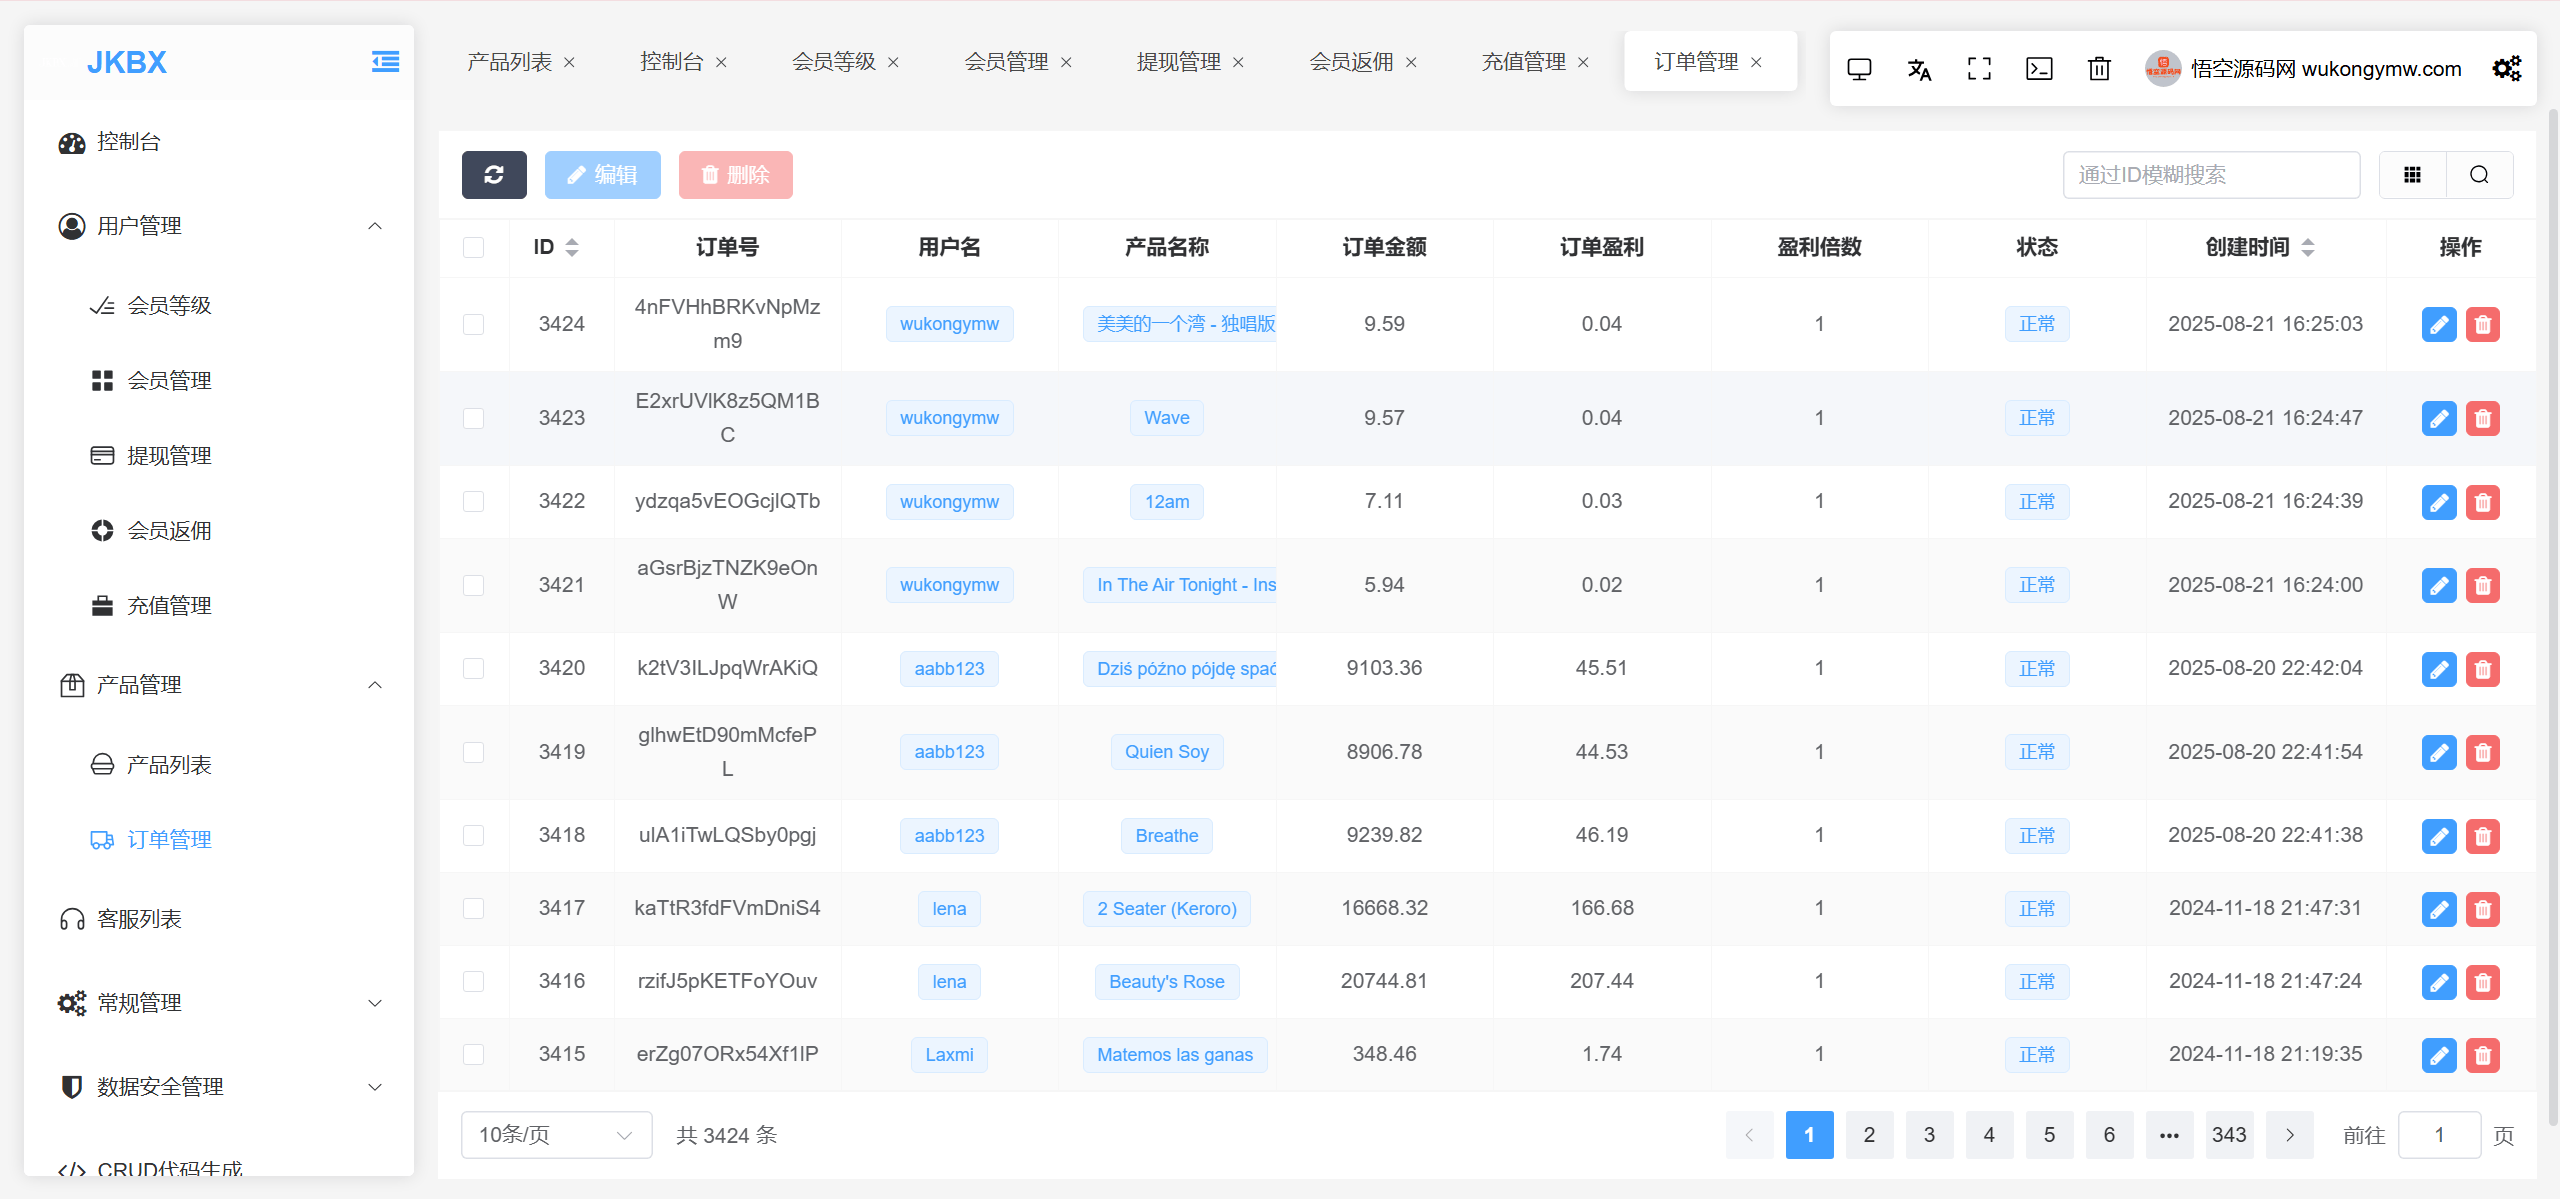The height and width of the screenshot is (1199, 2560).
Task: Click the ID fuzzy search input field
Action: [2211, 175]
